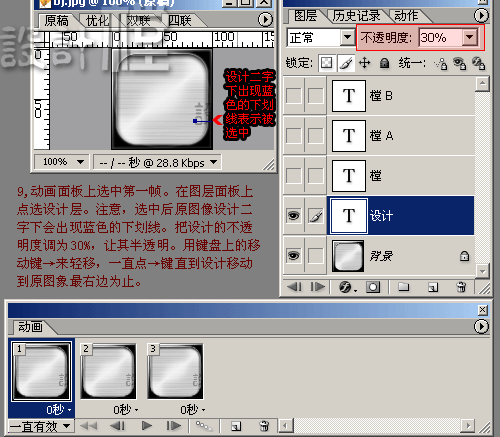This screenshot has width=500, height=437.
Task: Open the opacity 30% dropdown arrow
Action: pos(470,37)
